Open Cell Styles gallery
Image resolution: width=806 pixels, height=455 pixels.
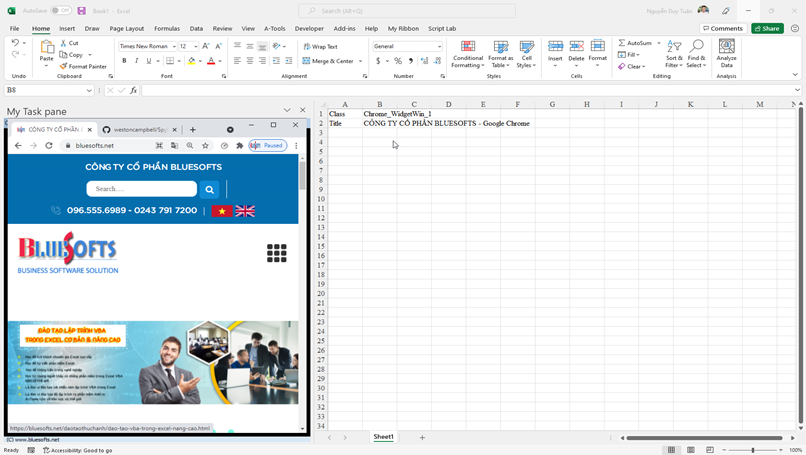[526, 54]
